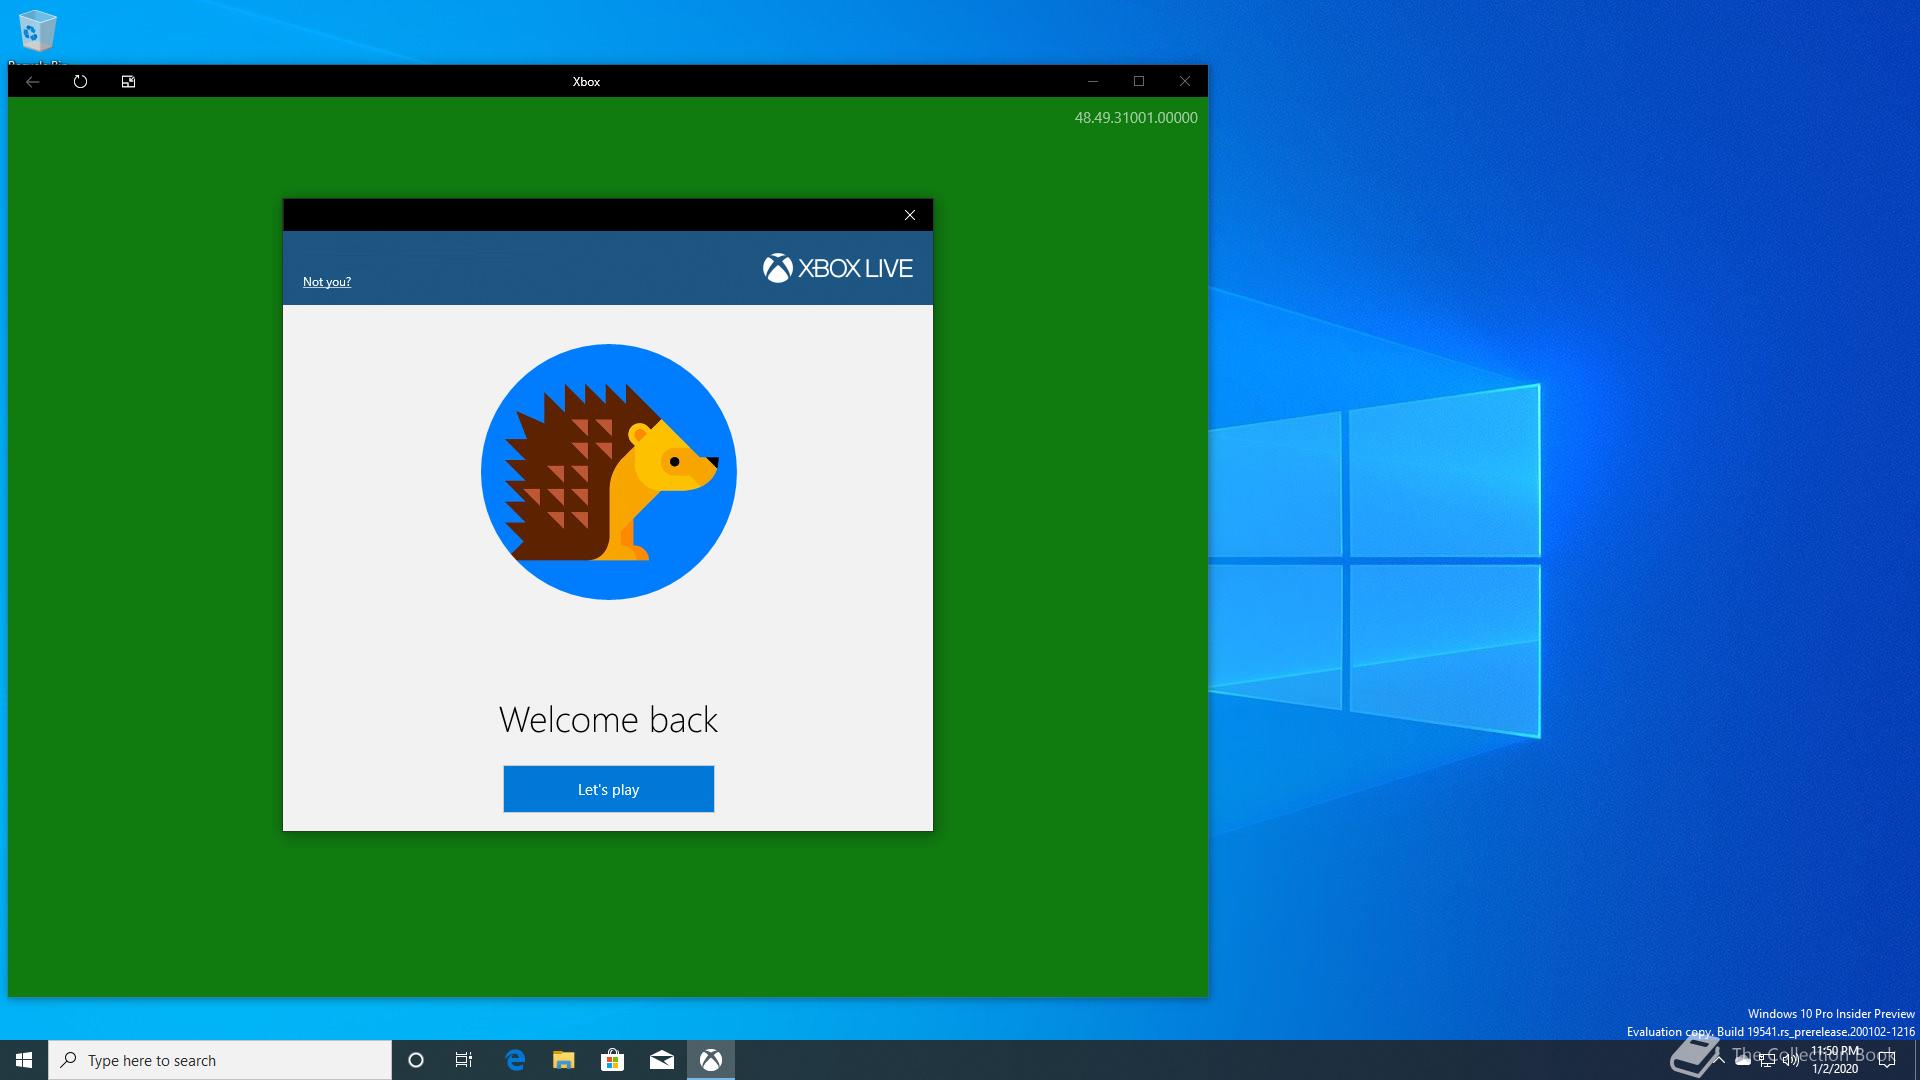Open the Recycle Bin on the desktop

[x=38, y=36]
